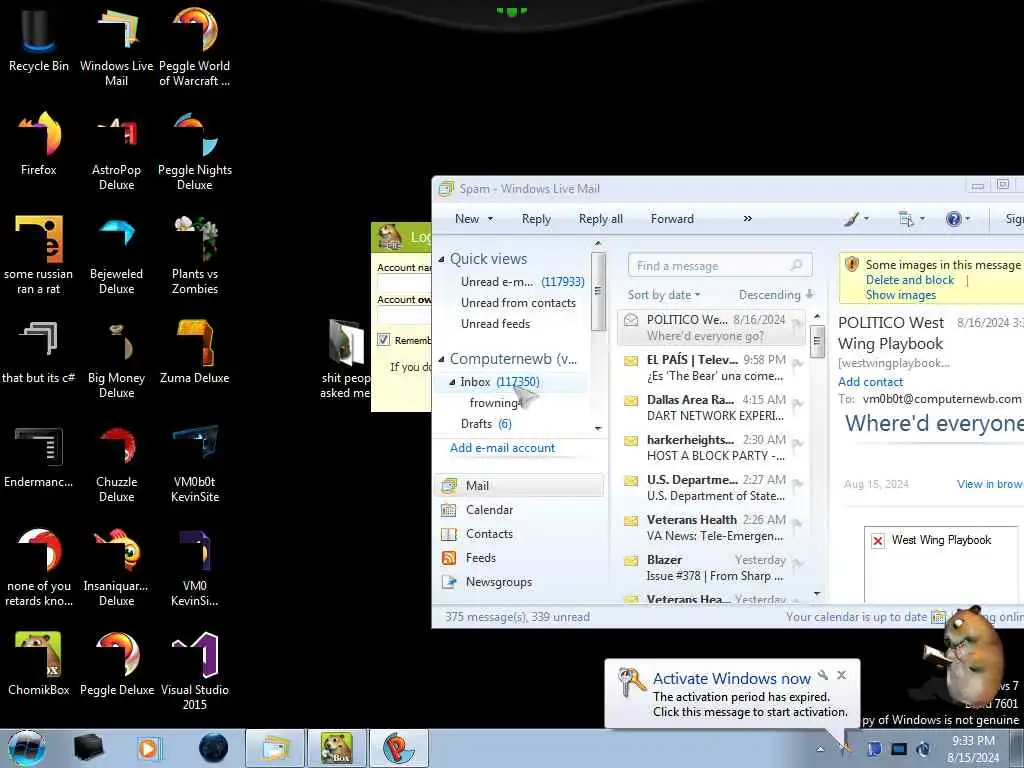The image size is (1024, 768).
Task: Click Reply in Mail toolbar
Action: coord(536,219)
